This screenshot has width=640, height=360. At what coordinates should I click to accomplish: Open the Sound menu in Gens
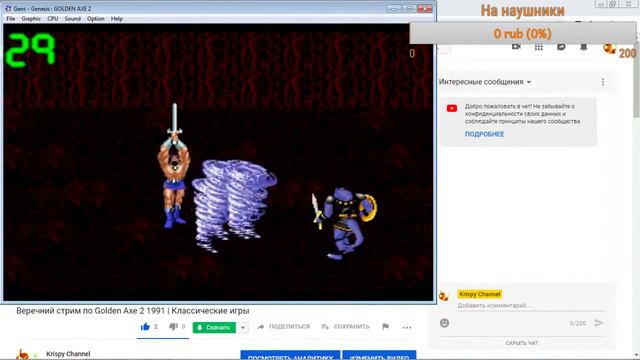click(73, 19)
